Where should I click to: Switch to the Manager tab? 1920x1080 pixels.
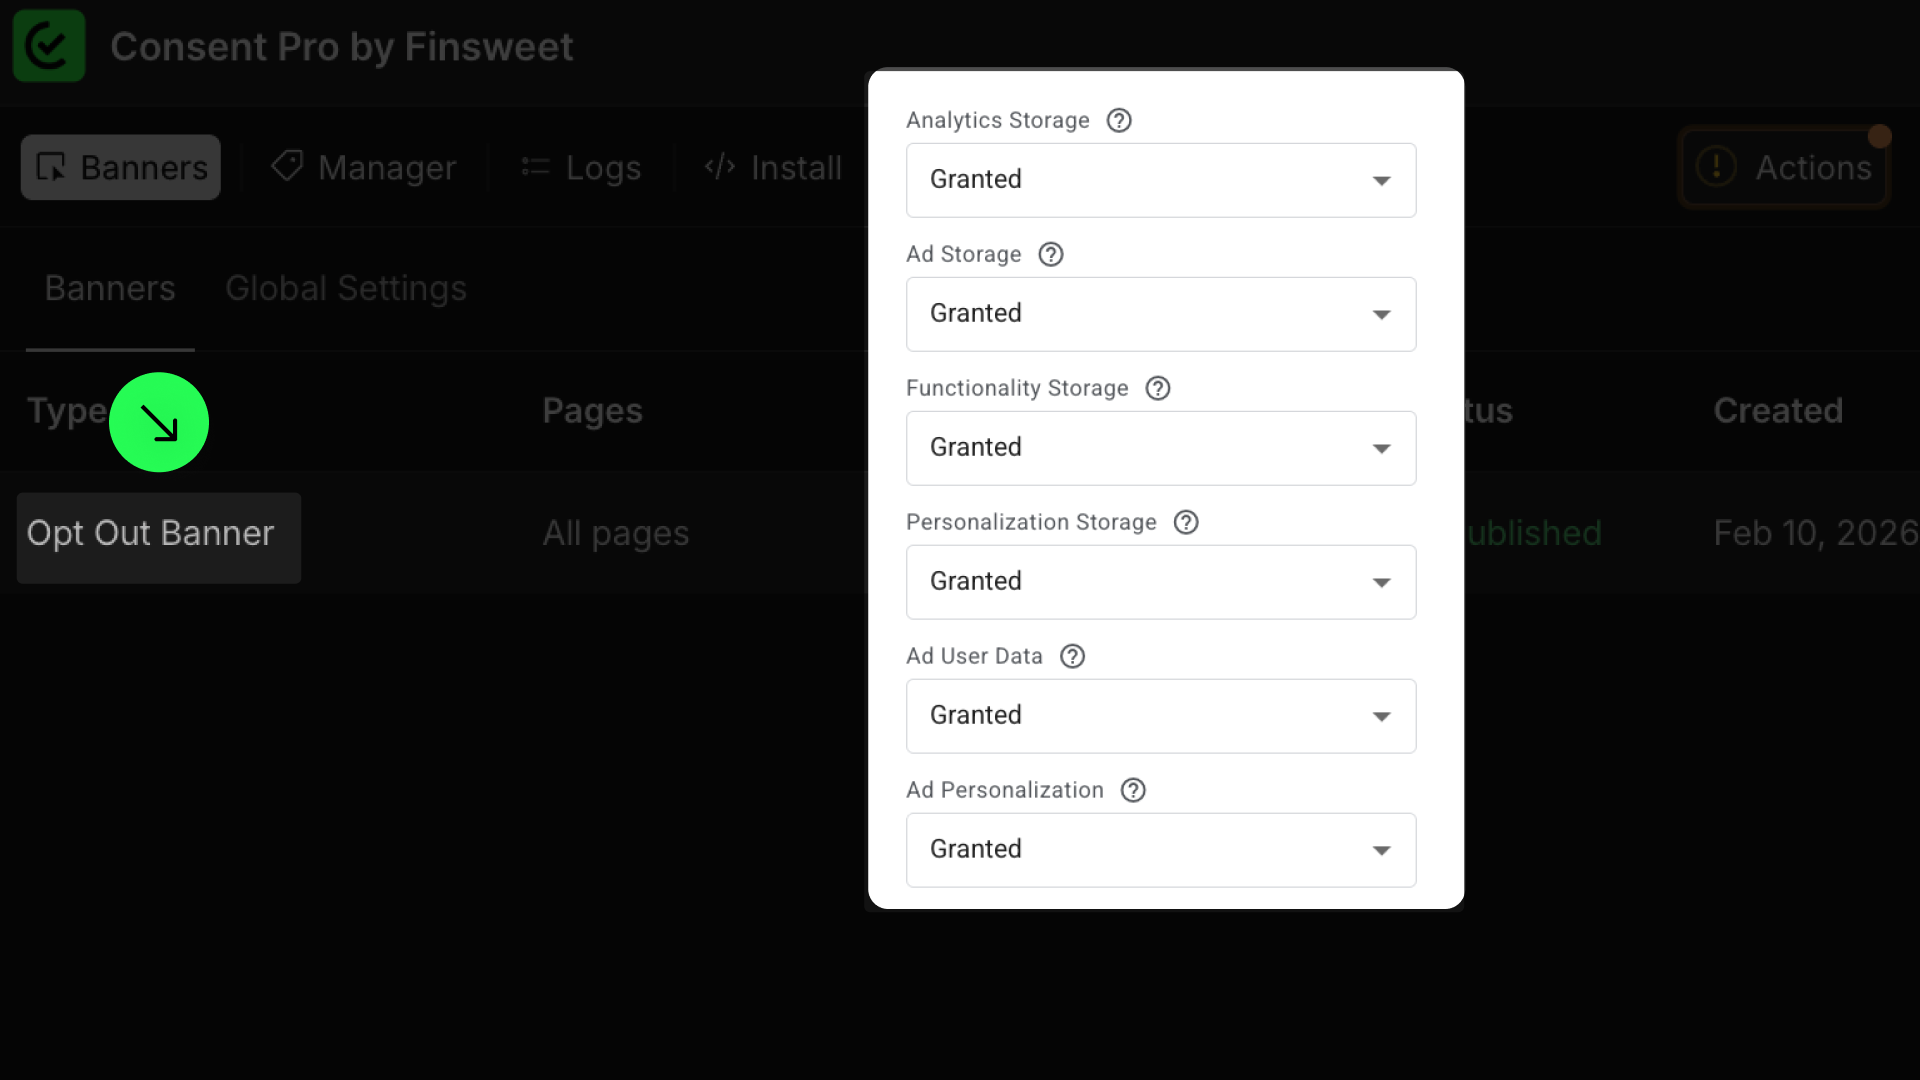[364, 168]
